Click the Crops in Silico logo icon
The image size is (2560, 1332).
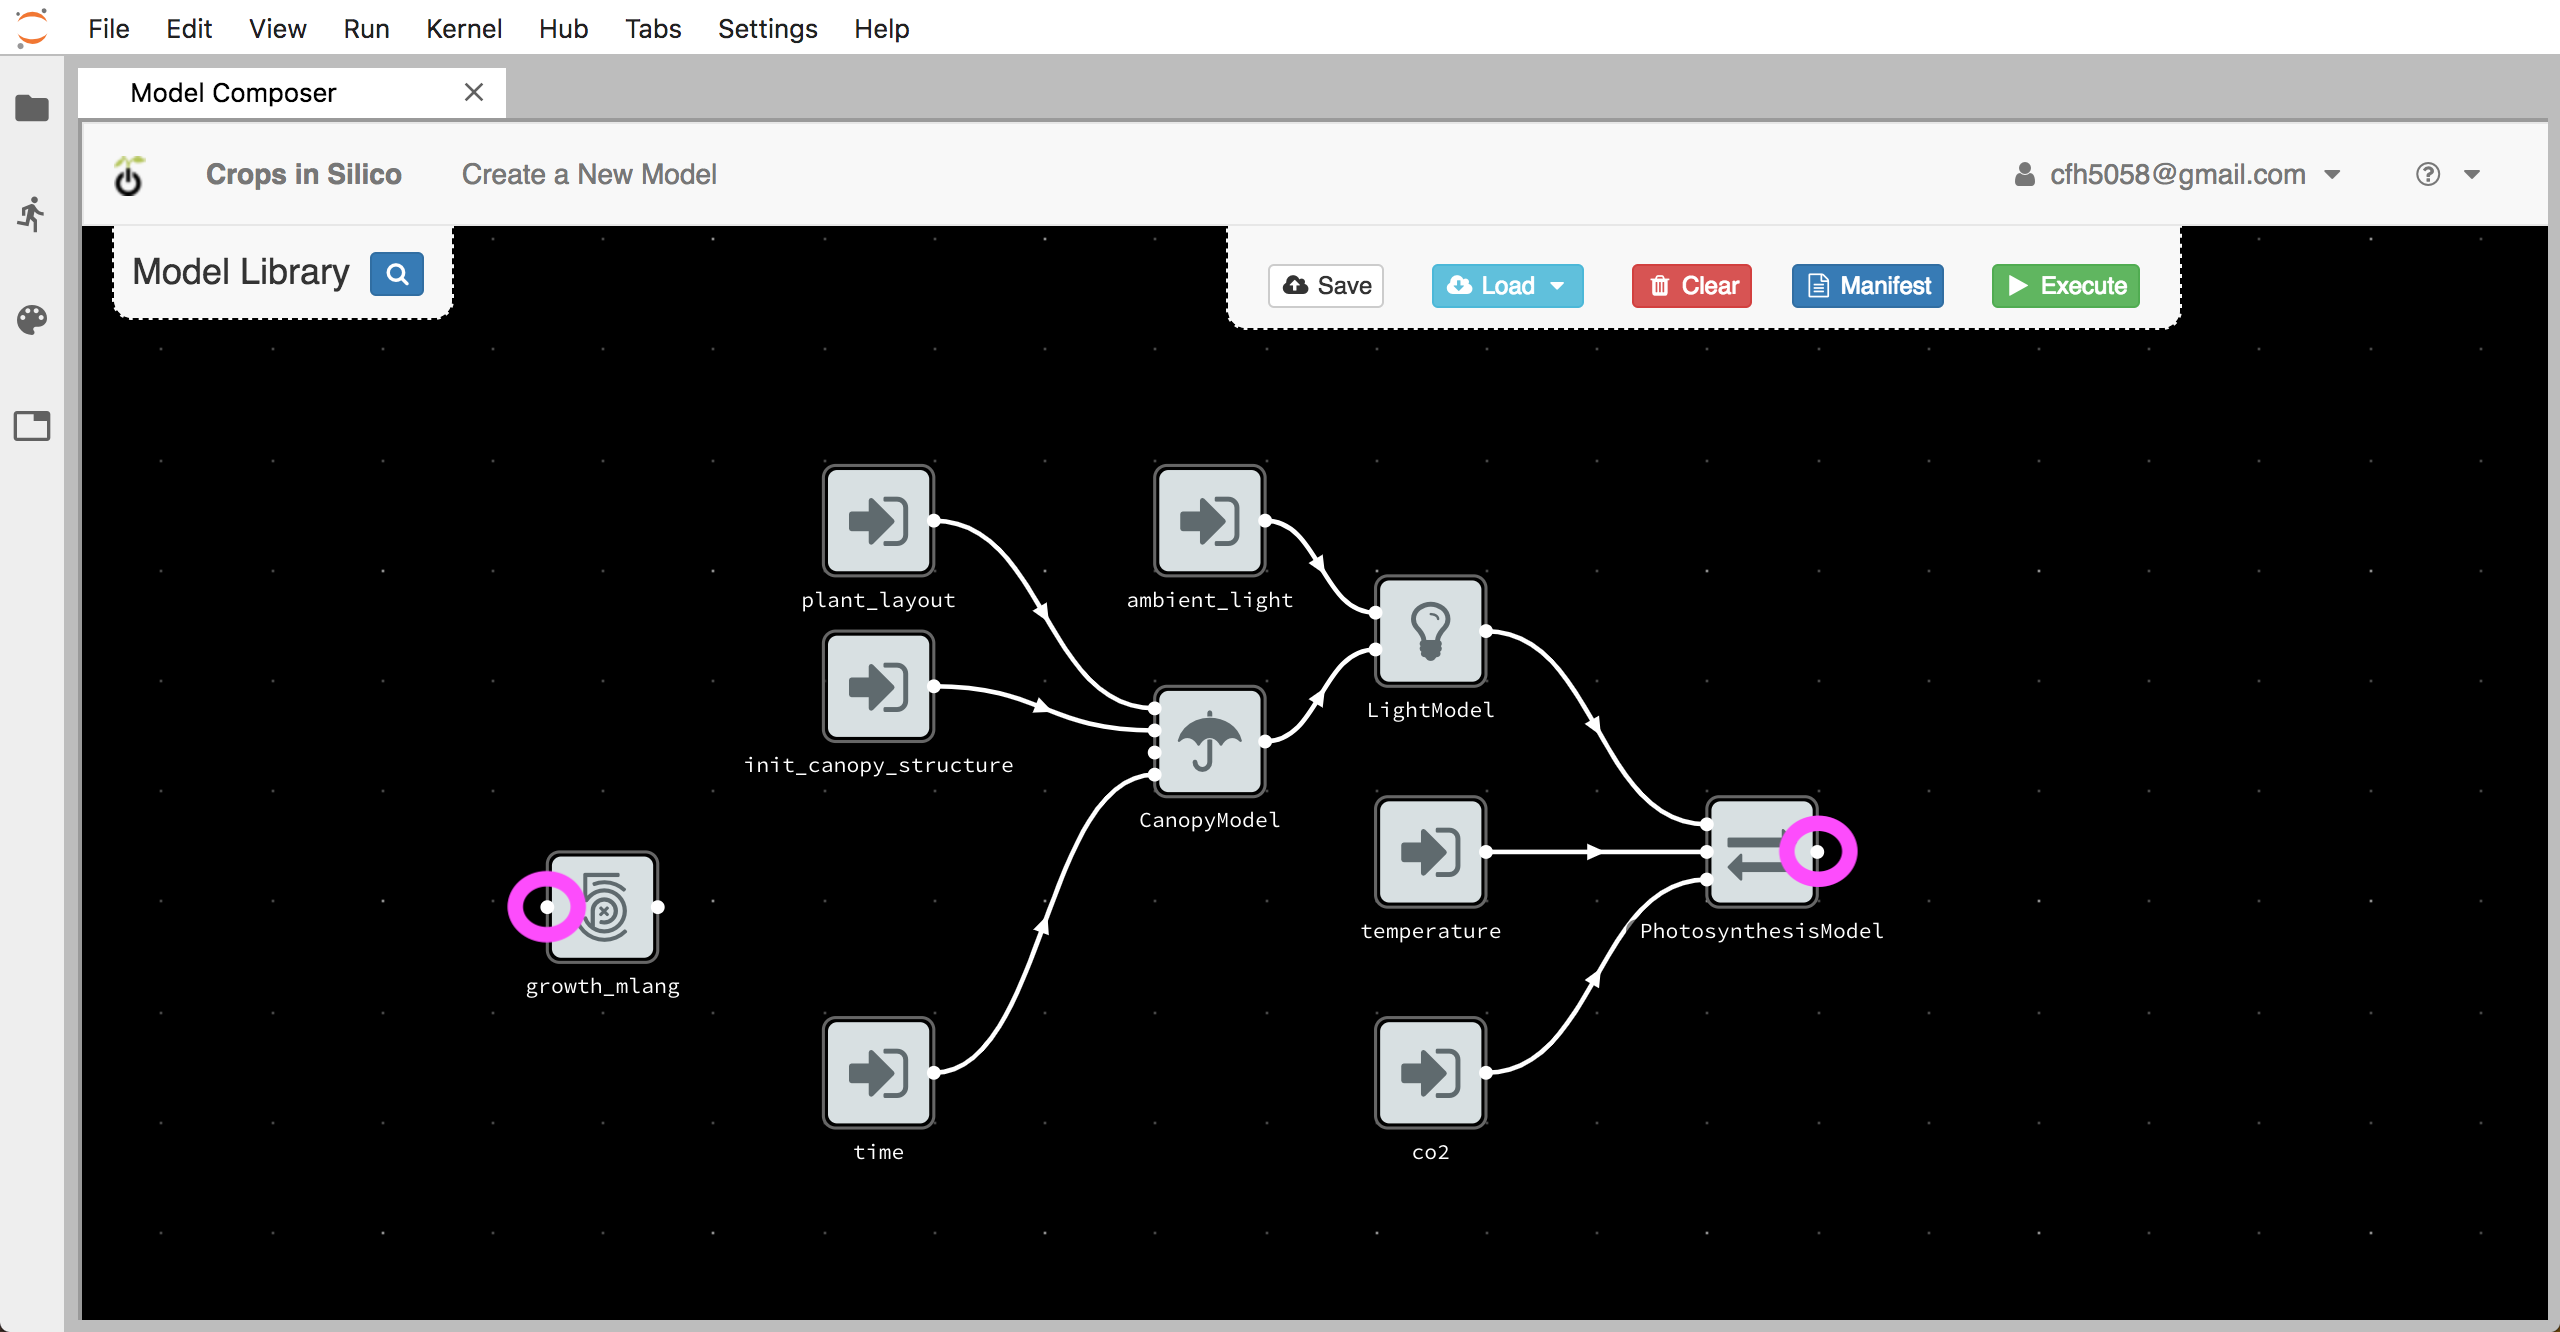(x=132, y=176)
